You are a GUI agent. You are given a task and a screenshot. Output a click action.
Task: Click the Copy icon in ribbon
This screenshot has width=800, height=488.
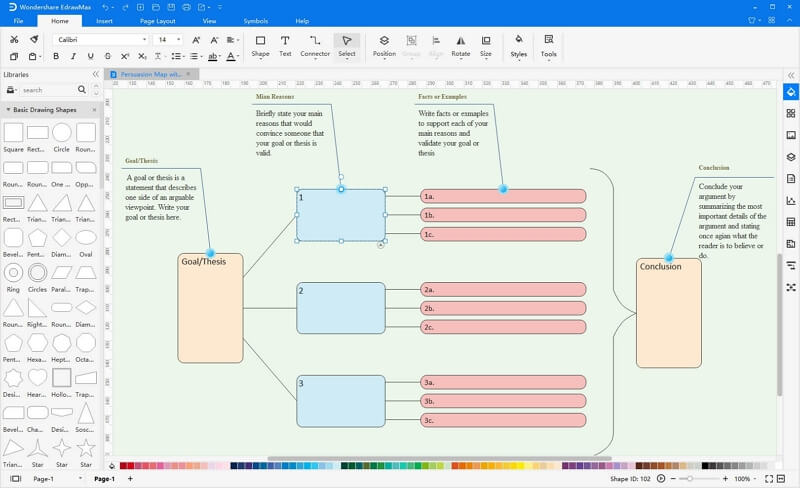(14, 56)
